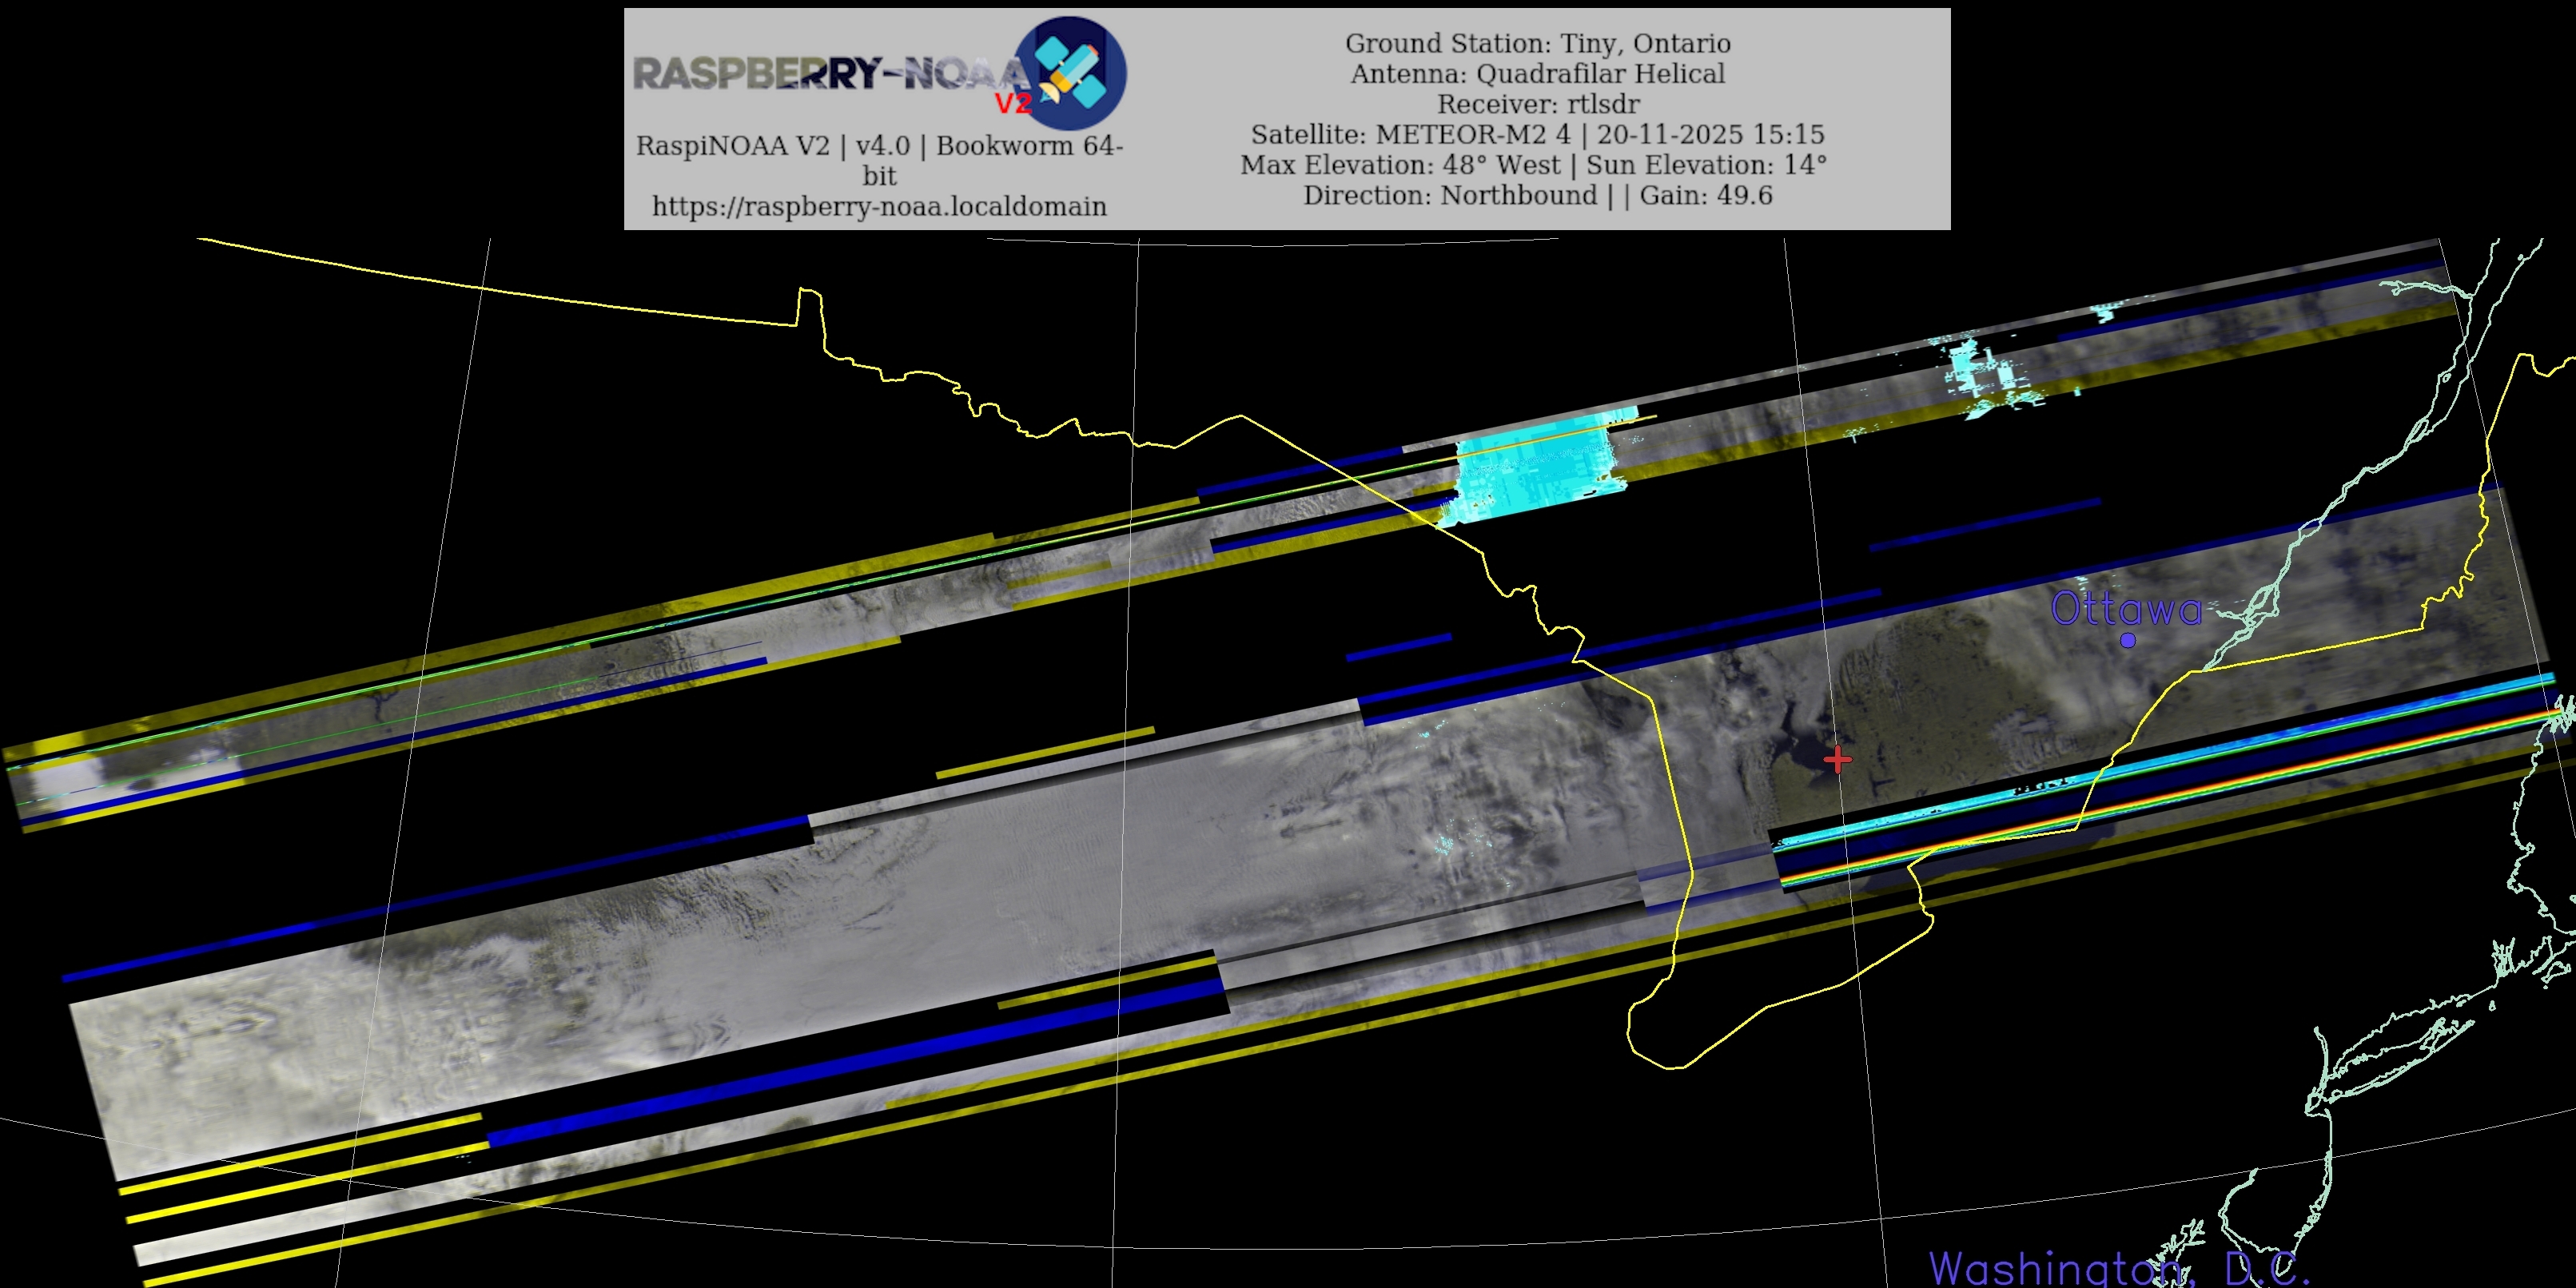The height and width of the screenshot is (1288, 2576).
Task: Click the Satellite METEOR-M2 4 info line
Action: (x=1537, y=134)
